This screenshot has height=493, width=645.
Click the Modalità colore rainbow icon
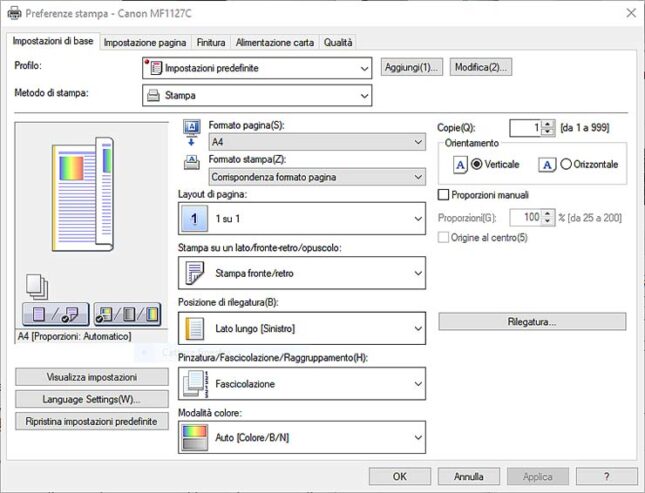click(x=191, y=438)
